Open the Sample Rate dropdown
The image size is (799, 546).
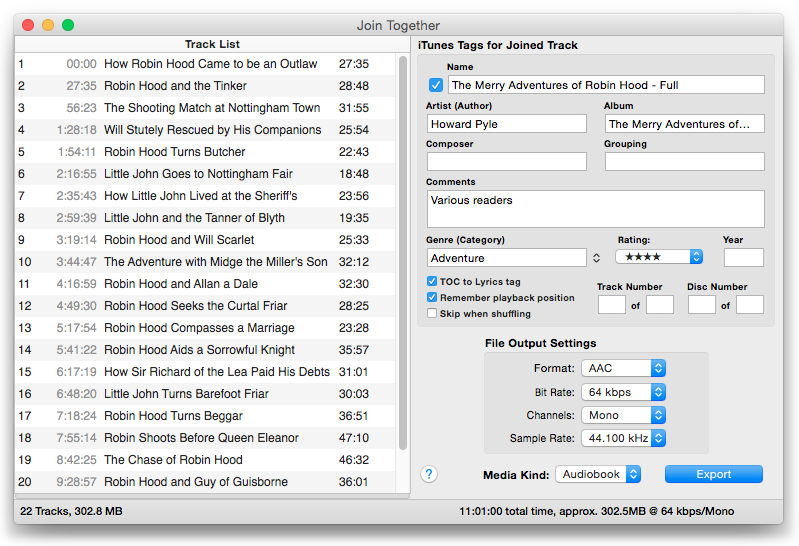click(625, 438)
